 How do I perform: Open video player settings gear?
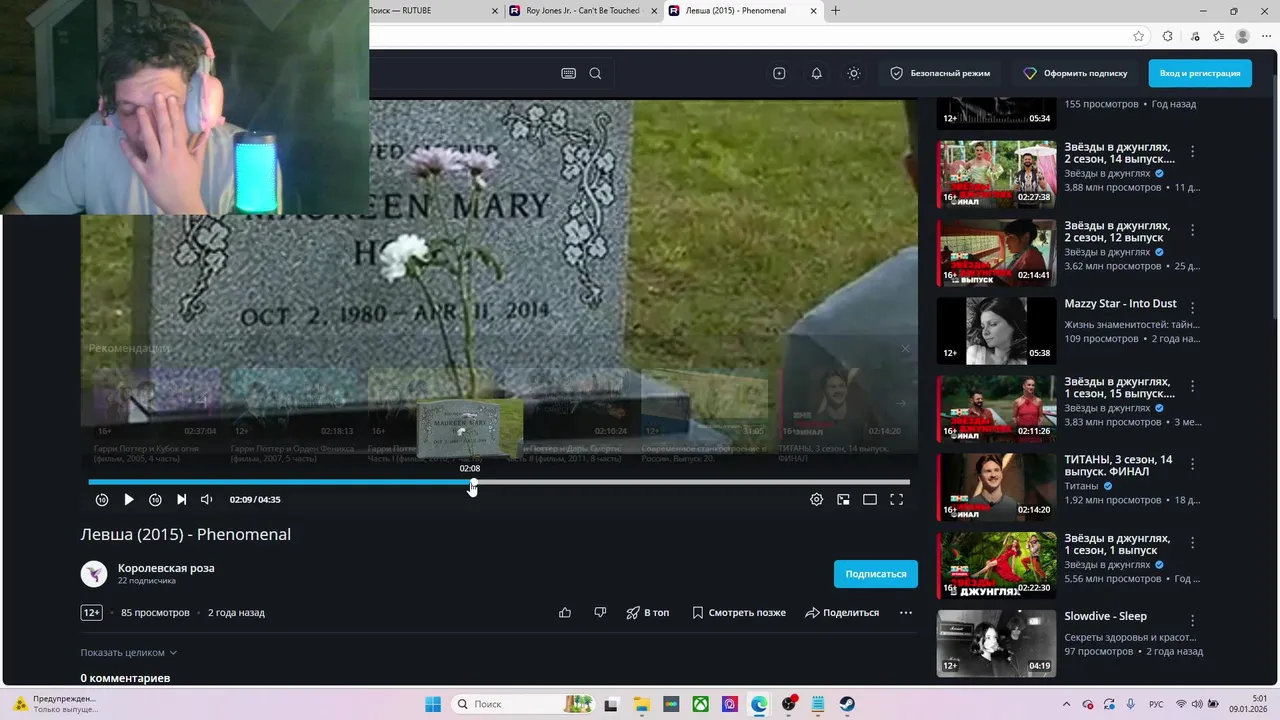(x=817, y=499)
